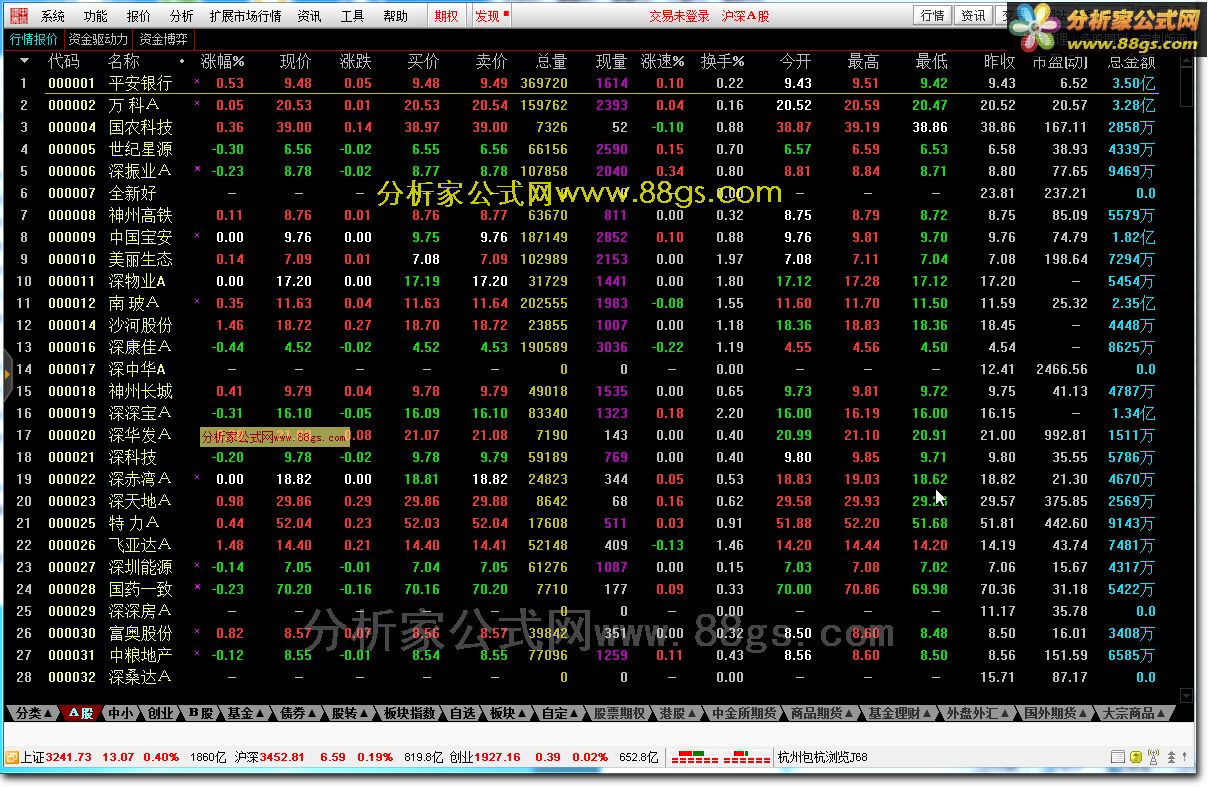Sort by the 涨幅% column header

(x=222, y=61)
